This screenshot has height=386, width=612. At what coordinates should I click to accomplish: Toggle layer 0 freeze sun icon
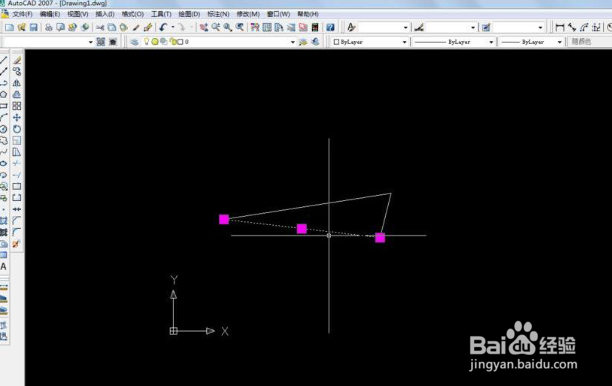click(x=155, y=41)
